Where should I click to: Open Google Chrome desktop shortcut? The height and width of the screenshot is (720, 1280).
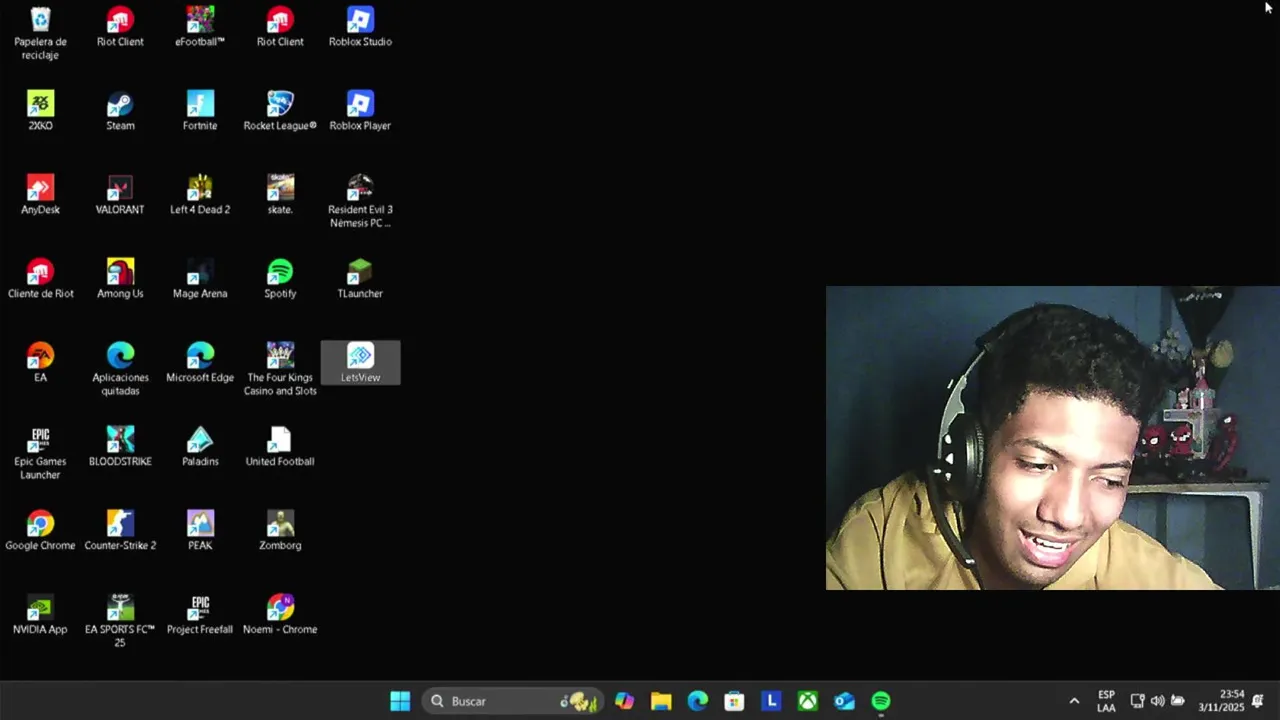pos(40,531)
